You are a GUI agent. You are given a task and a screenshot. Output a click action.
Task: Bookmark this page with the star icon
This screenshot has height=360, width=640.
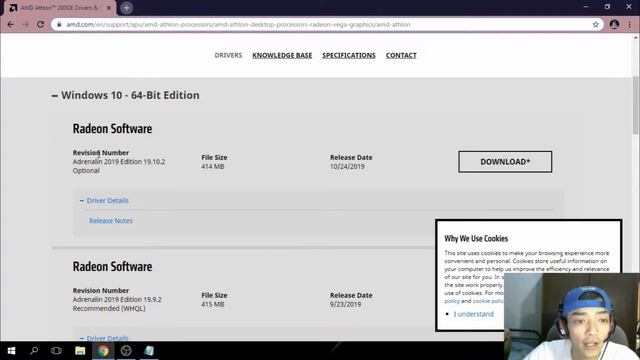click(596, 24)
